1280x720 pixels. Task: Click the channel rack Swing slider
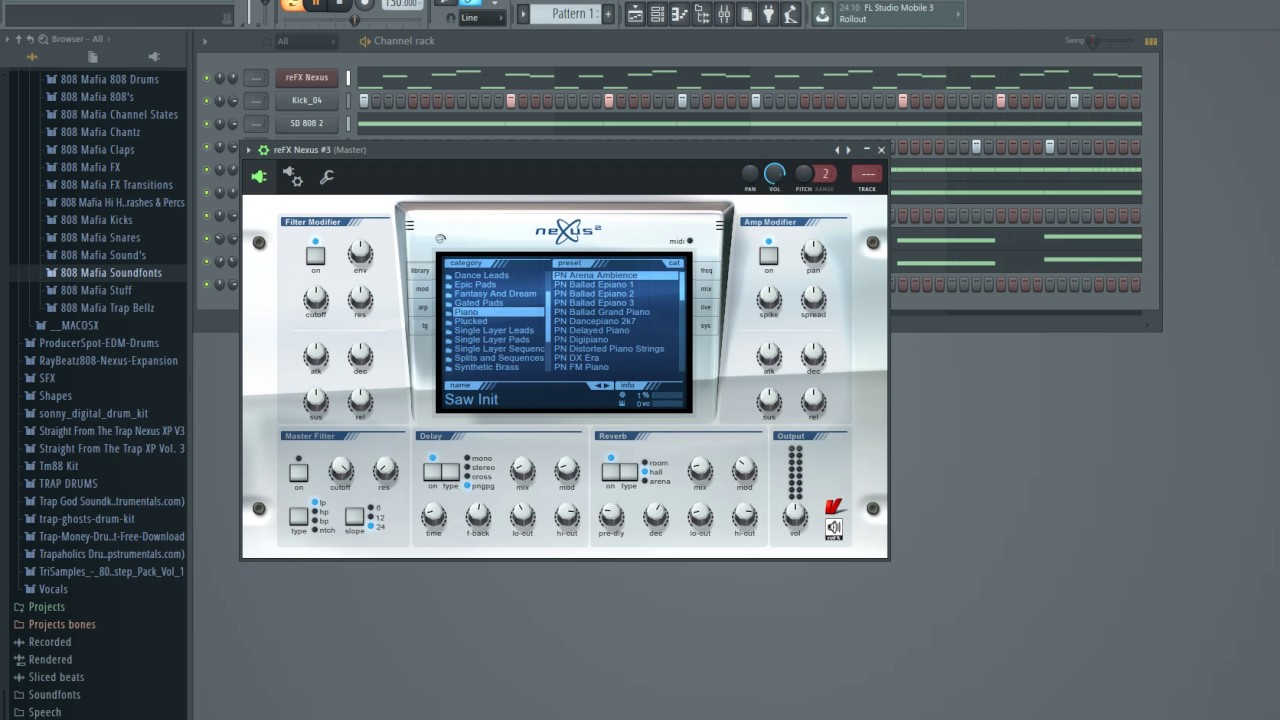1111,41
